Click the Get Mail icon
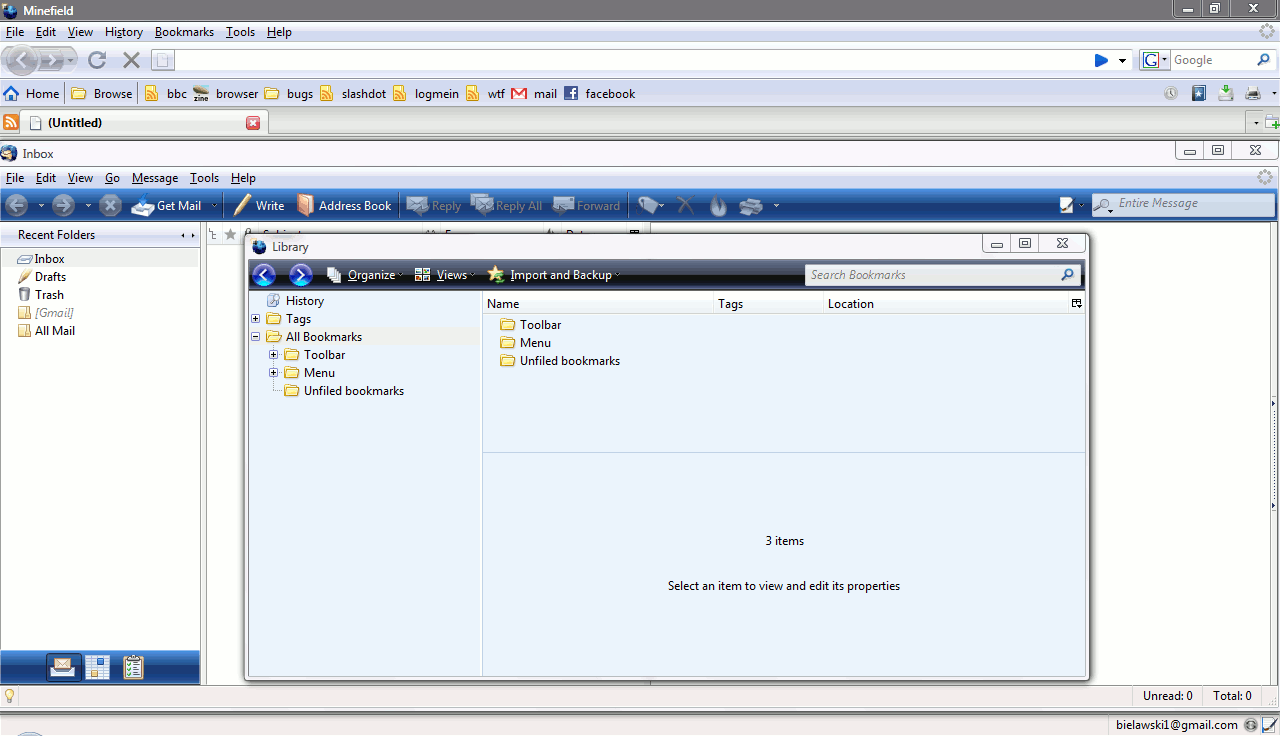Image resolution: width=1280 pixels, height=736 pixels. click(163, 205)
